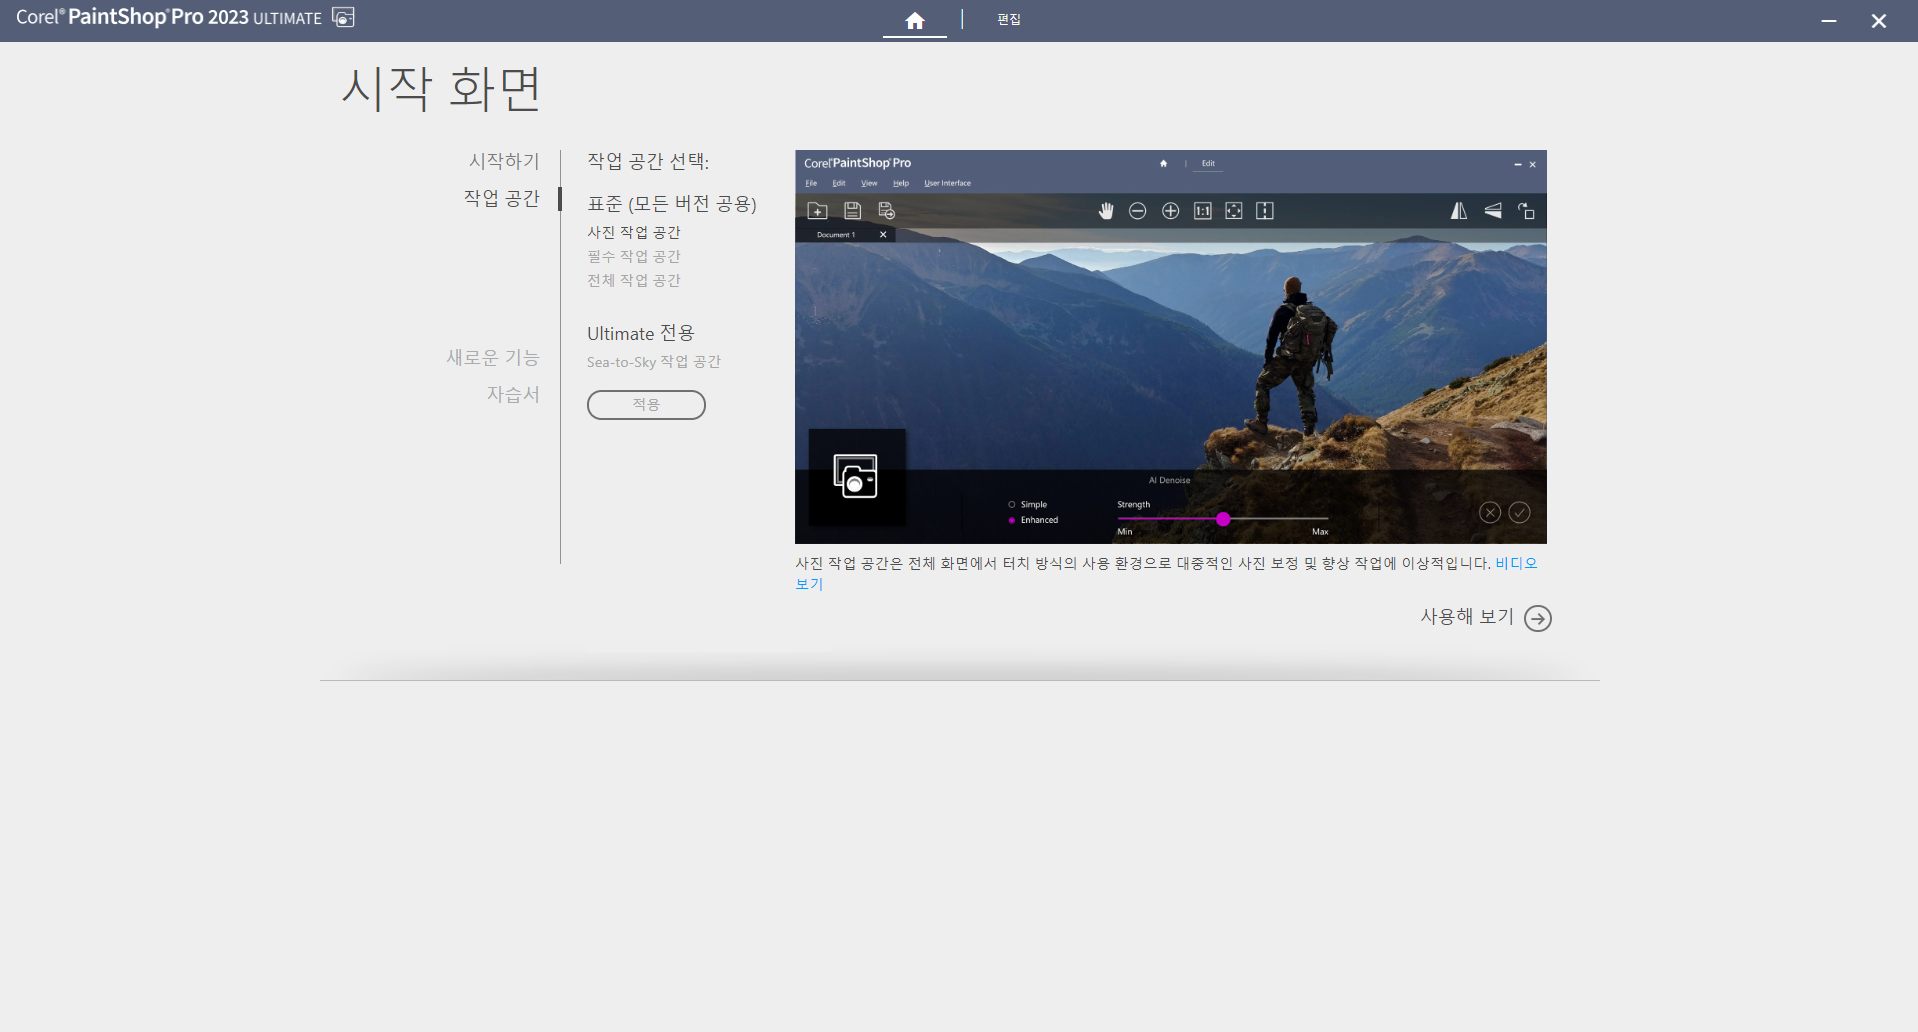Open the 새로운 기능 section
The width and height of the screenshot is (1918, 1032).
[x=492, y=357]
